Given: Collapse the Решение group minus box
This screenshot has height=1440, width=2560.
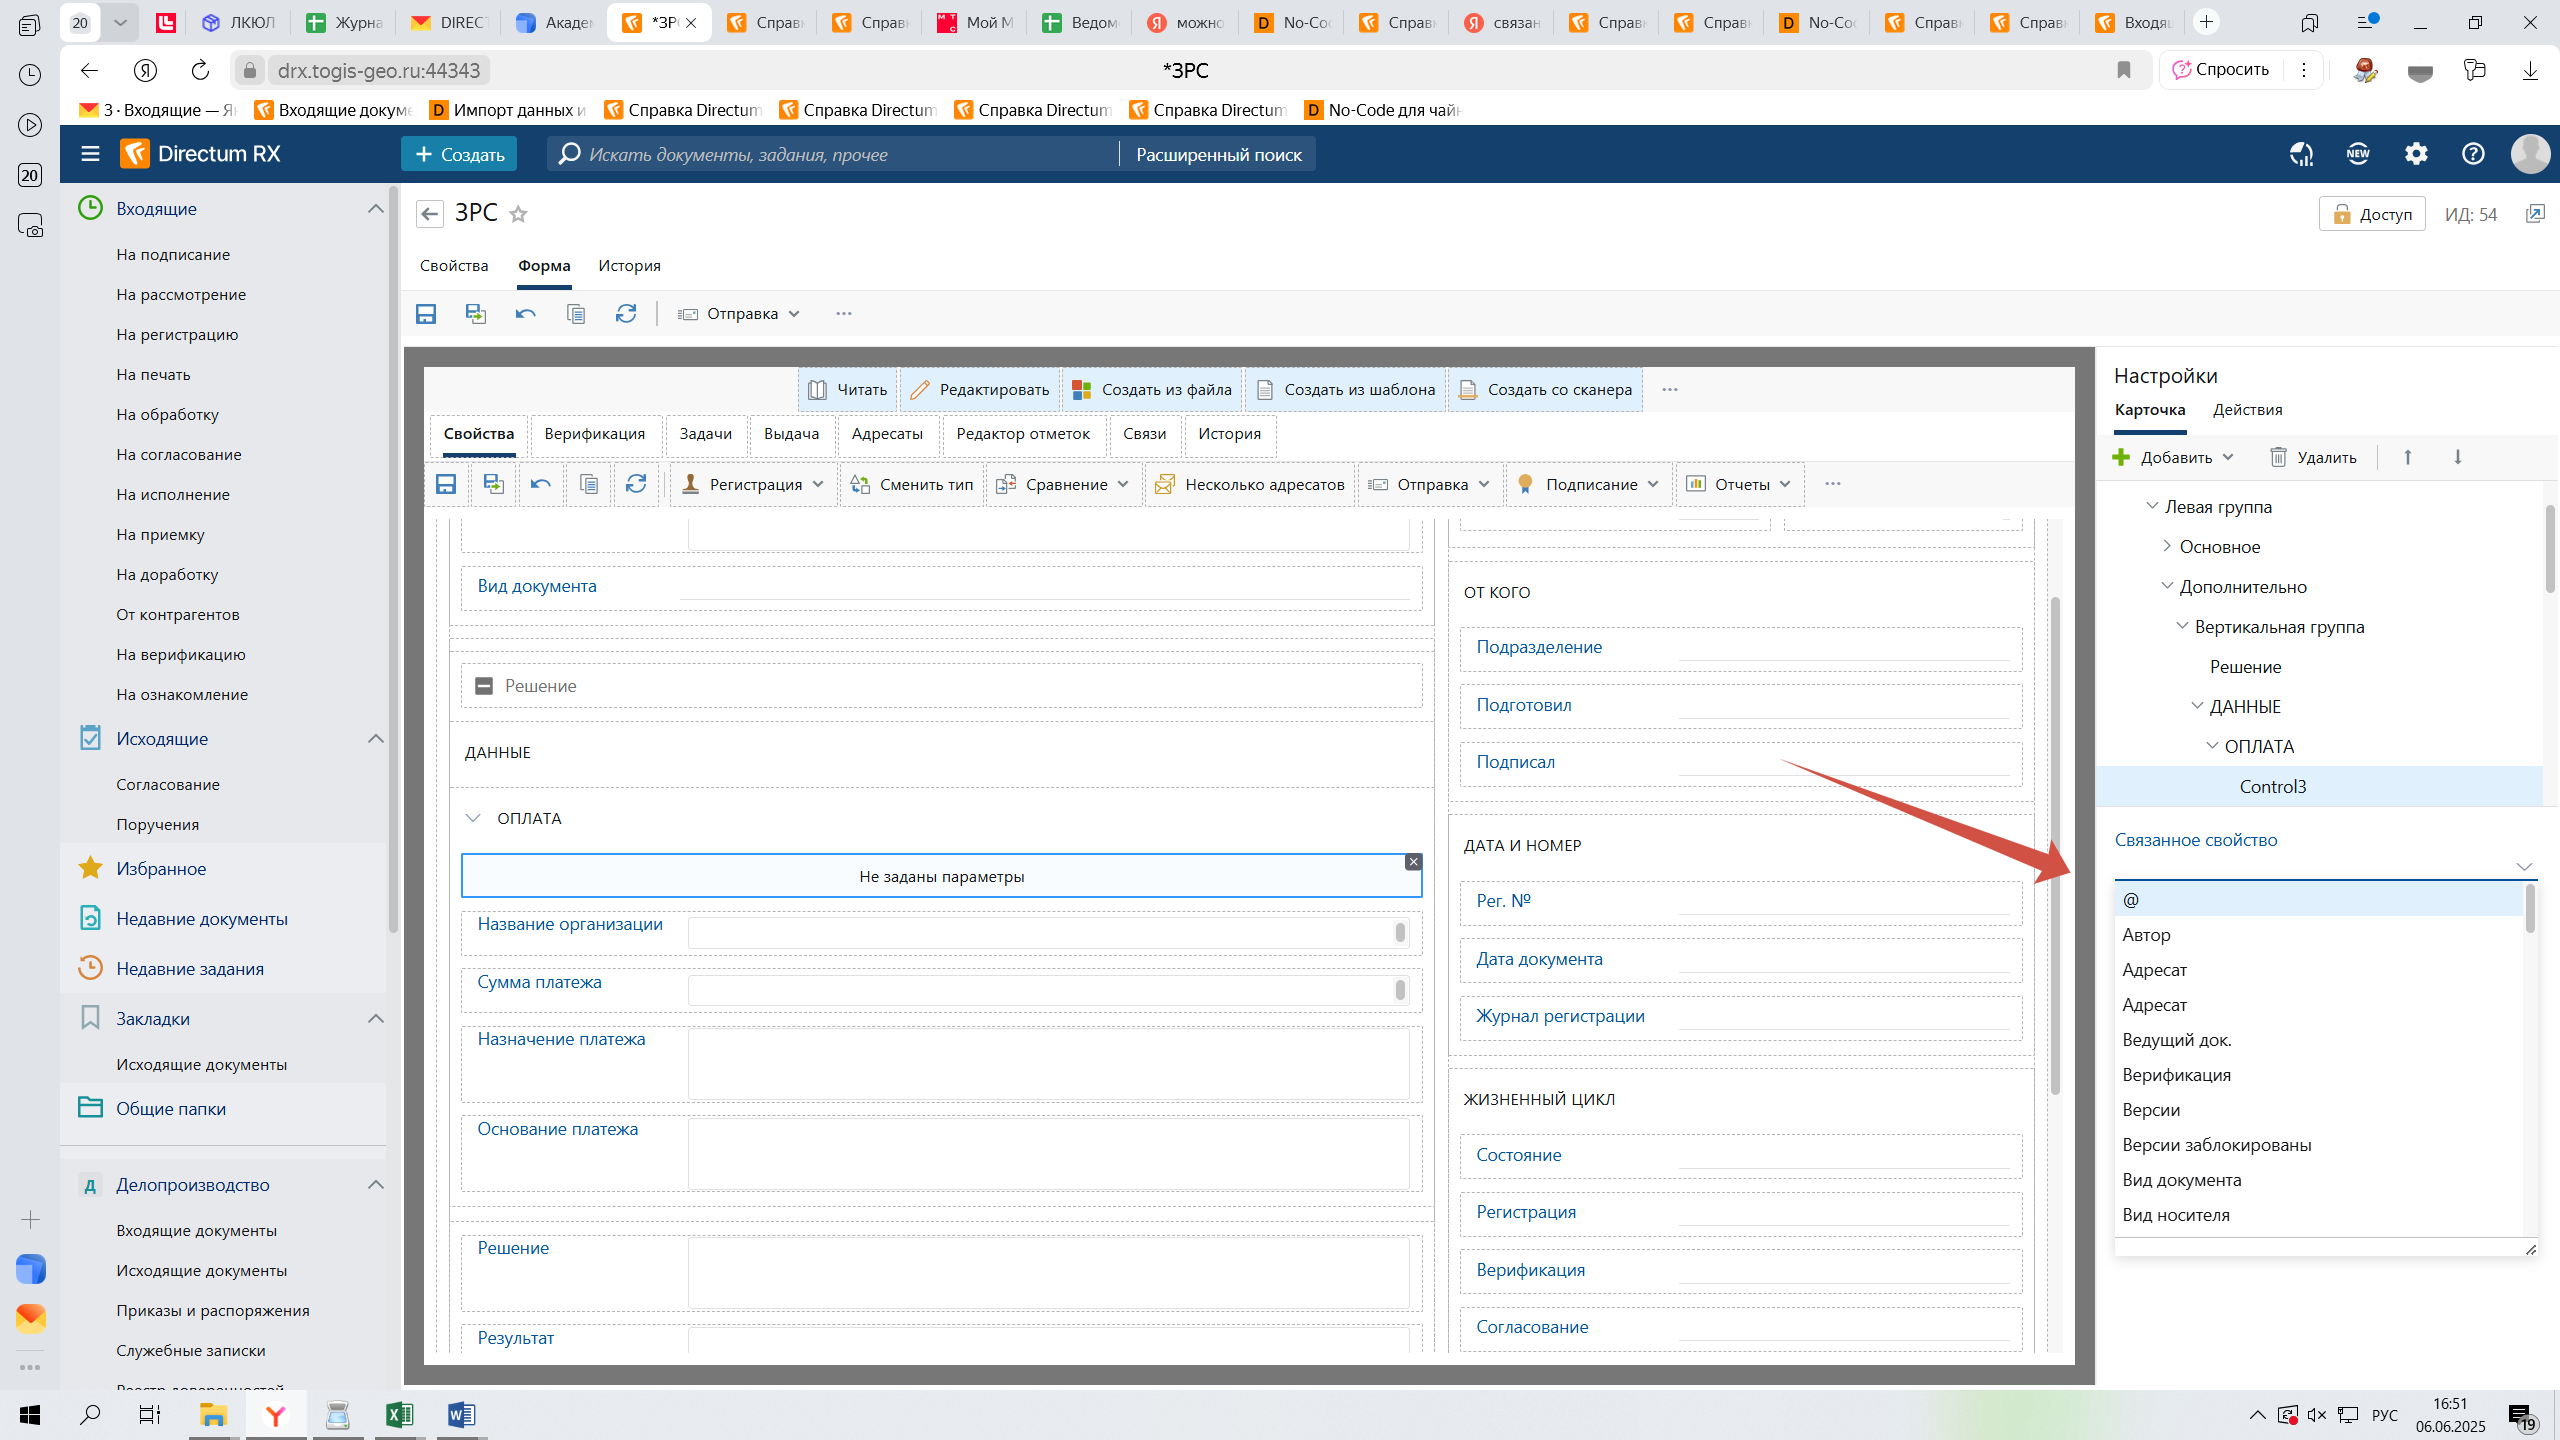Looking at the screenshot, I should pos(484,686).
